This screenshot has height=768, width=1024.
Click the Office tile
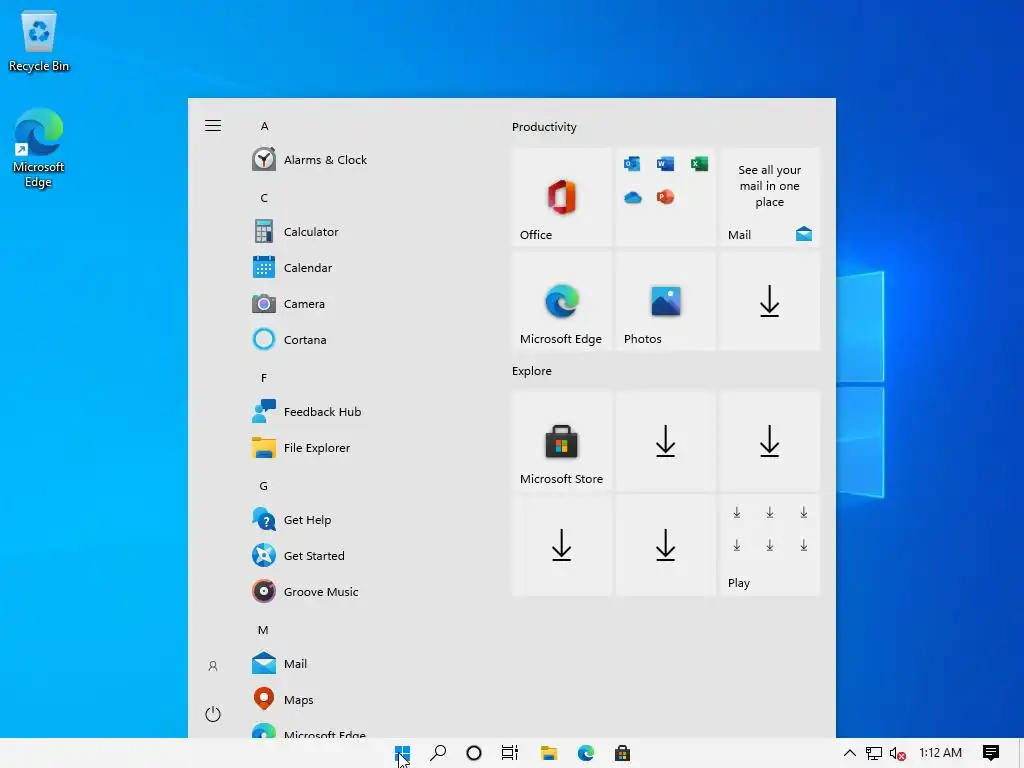tap(562, 197)
